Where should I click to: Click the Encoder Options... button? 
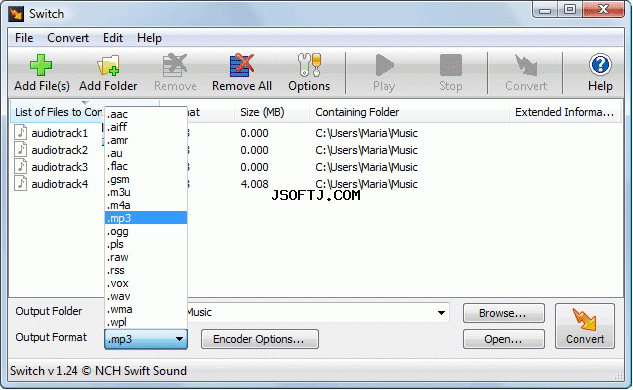tap(260, 339)
